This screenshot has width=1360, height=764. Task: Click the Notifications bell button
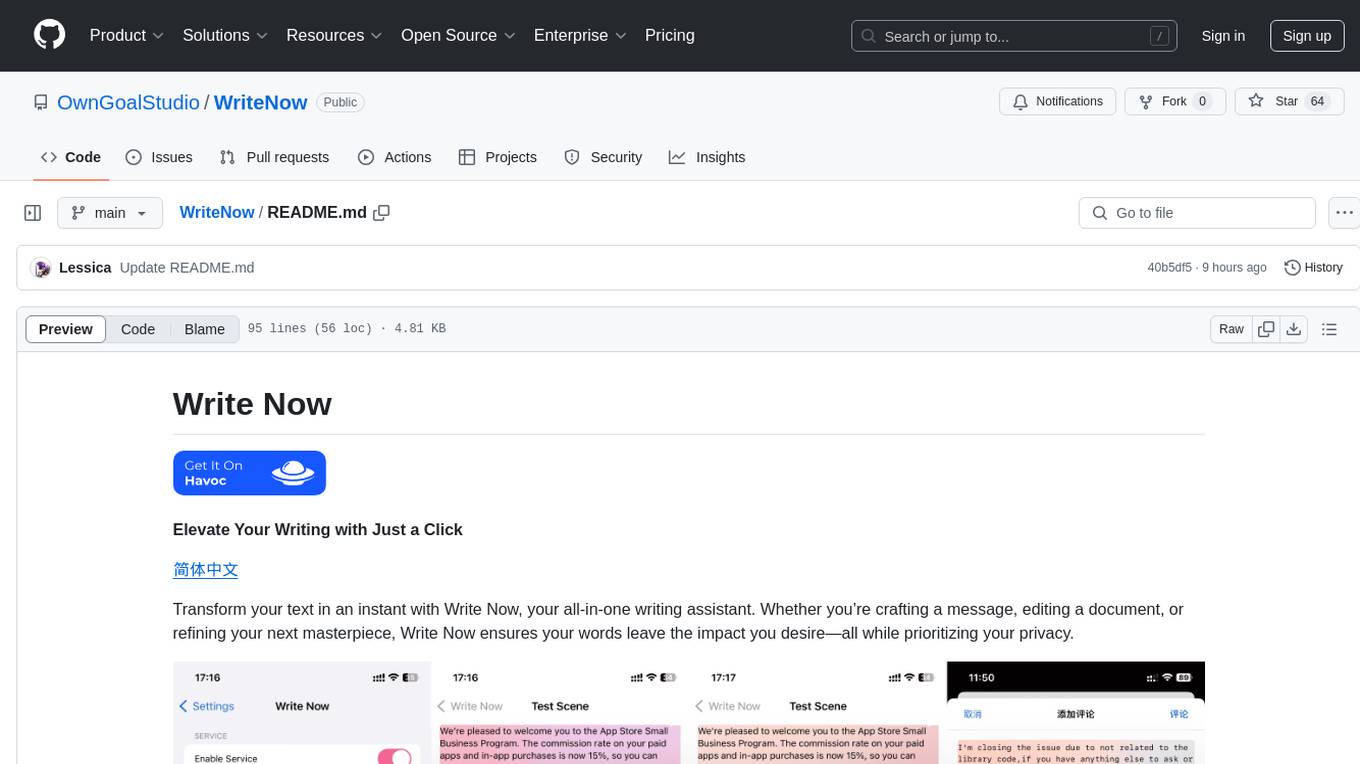coord(1058,101)
